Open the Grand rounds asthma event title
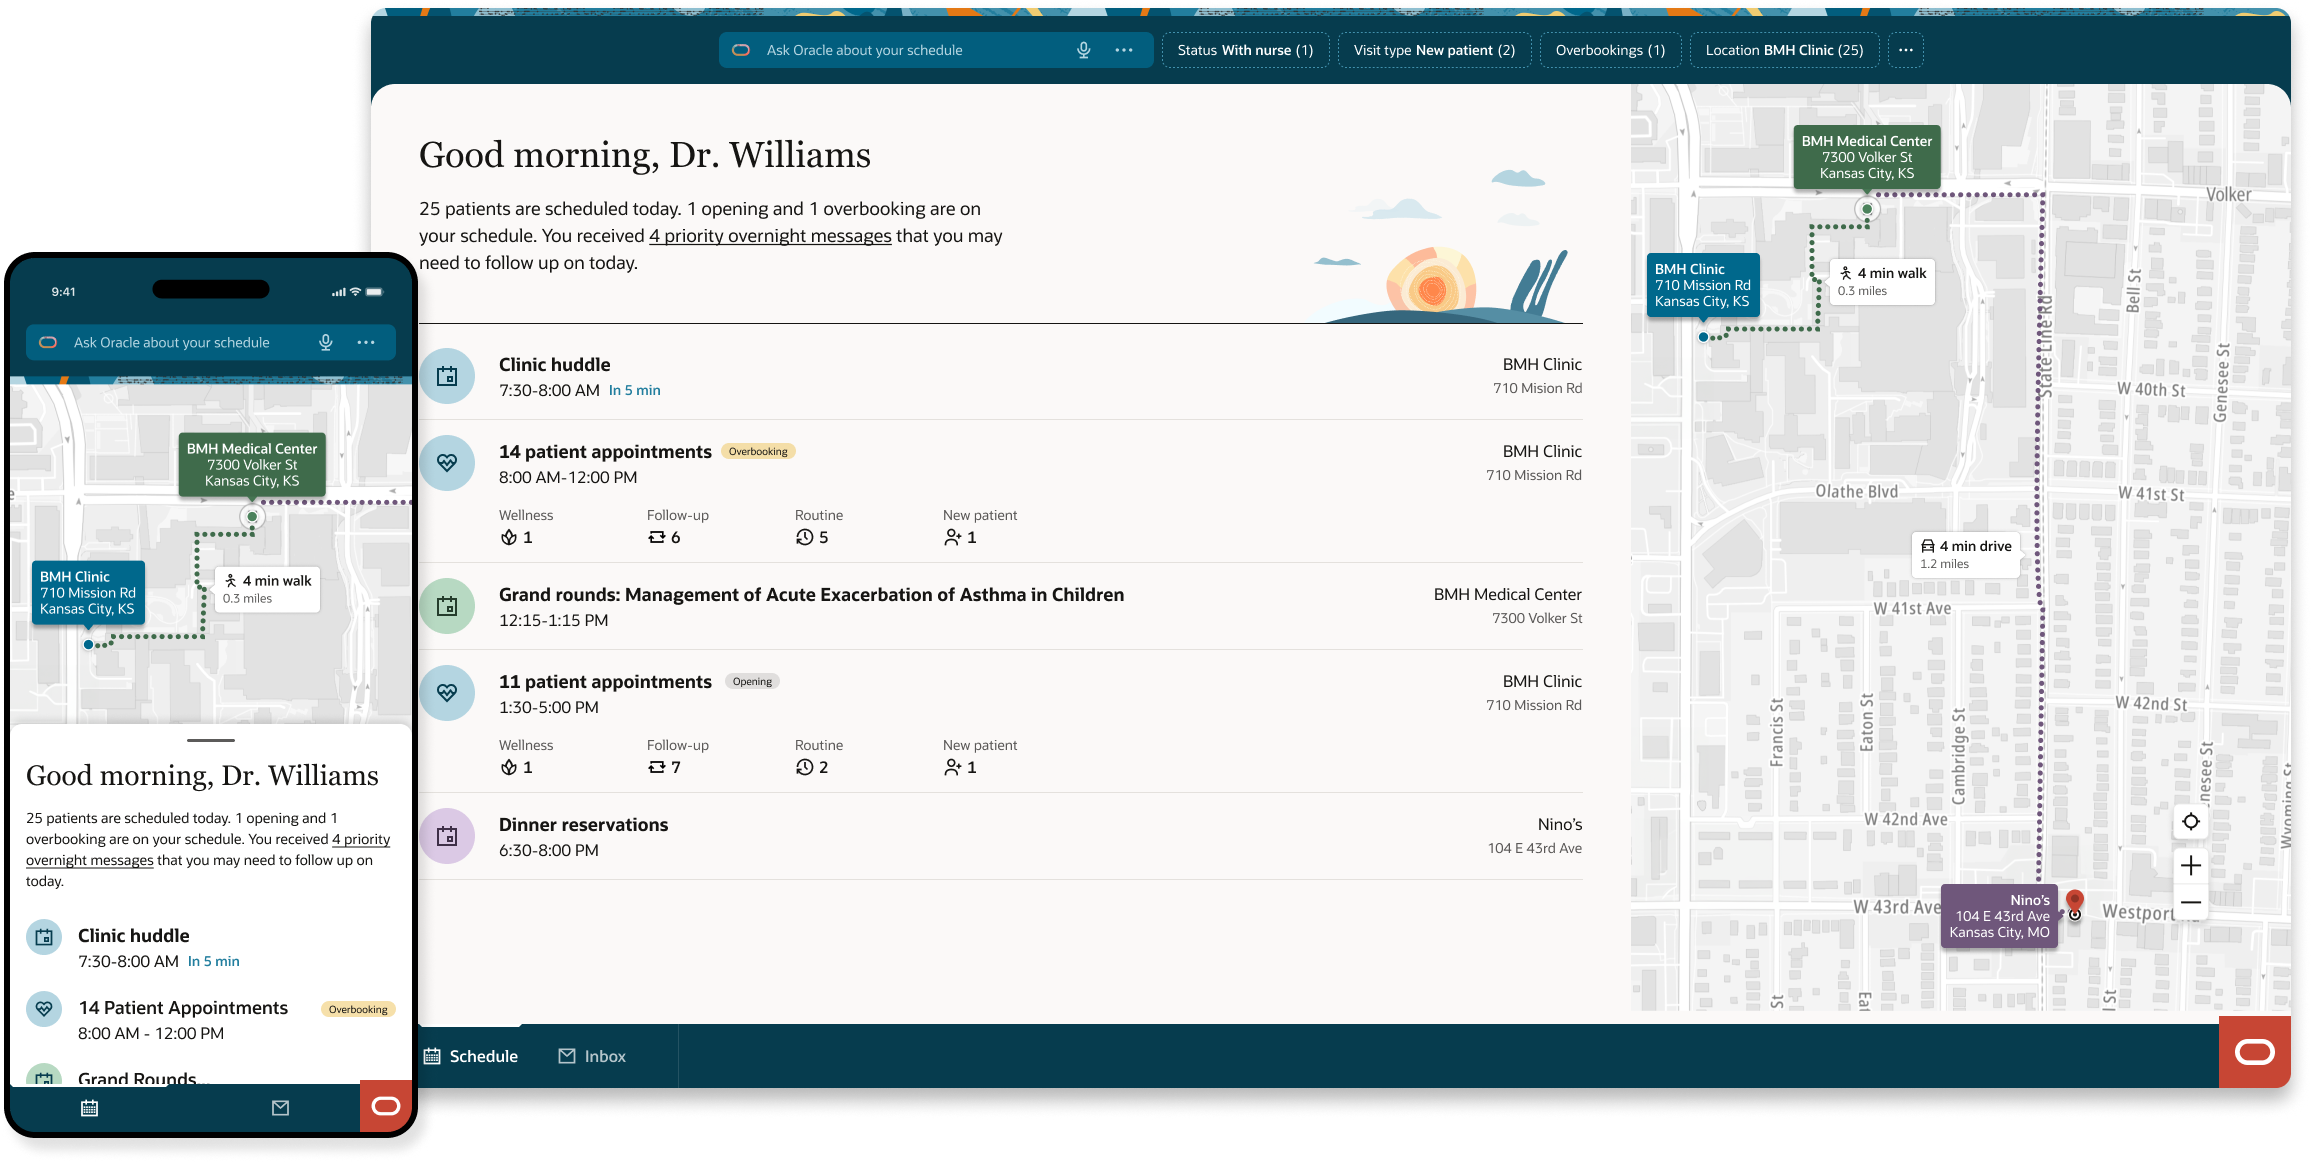 pos(811,595)
